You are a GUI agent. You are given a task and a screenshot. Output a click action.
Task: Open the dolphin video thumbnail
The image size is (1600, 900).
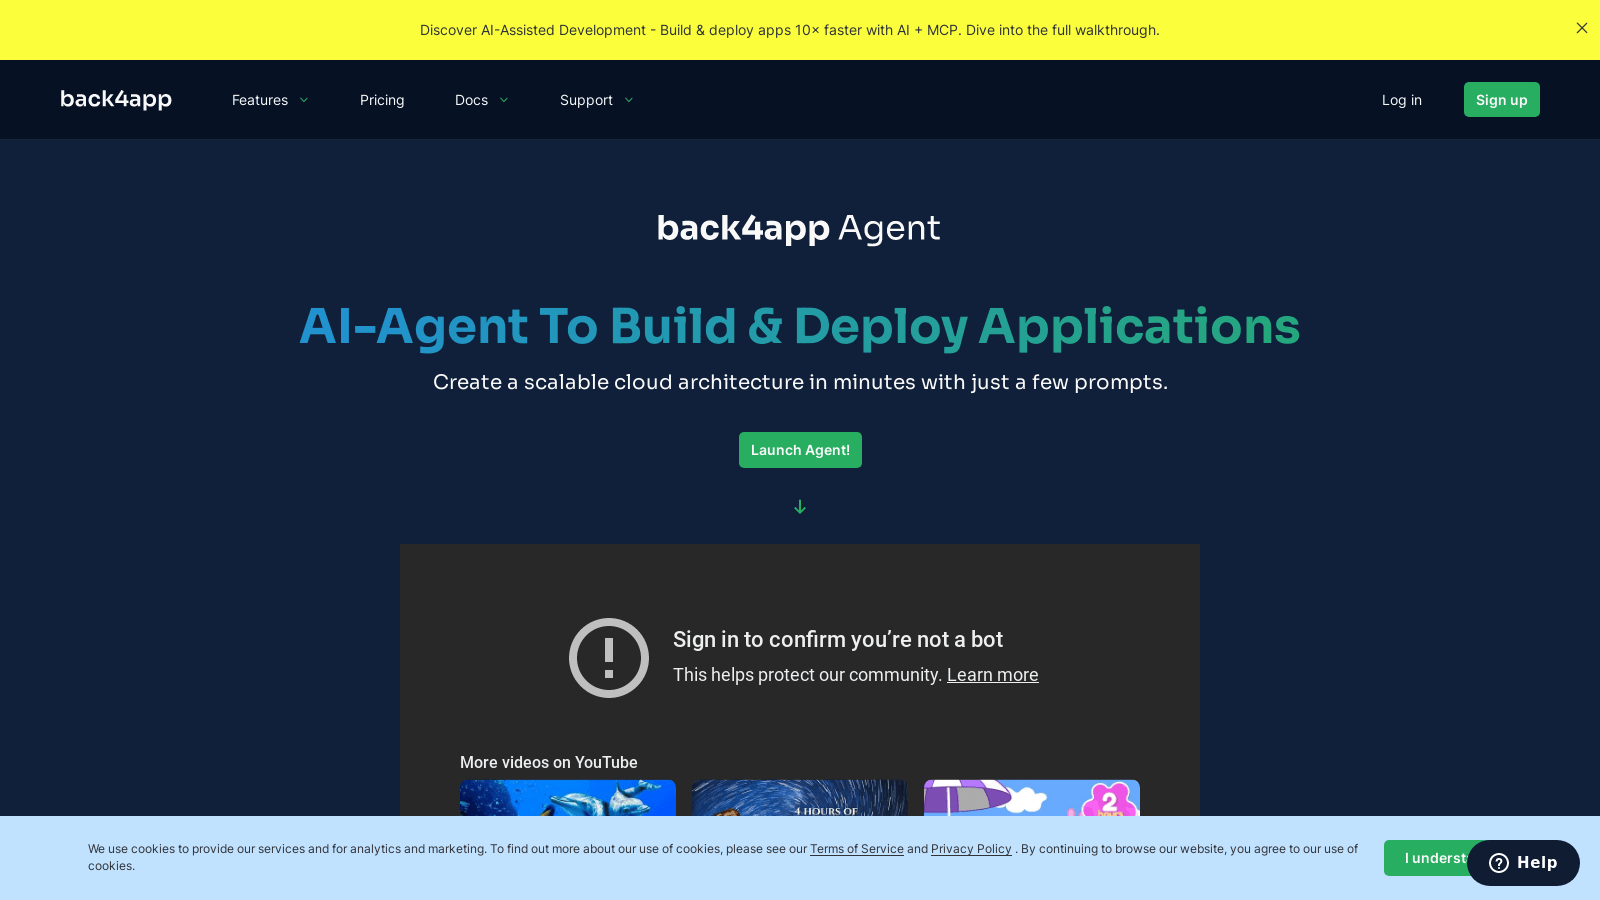(568, 798)
